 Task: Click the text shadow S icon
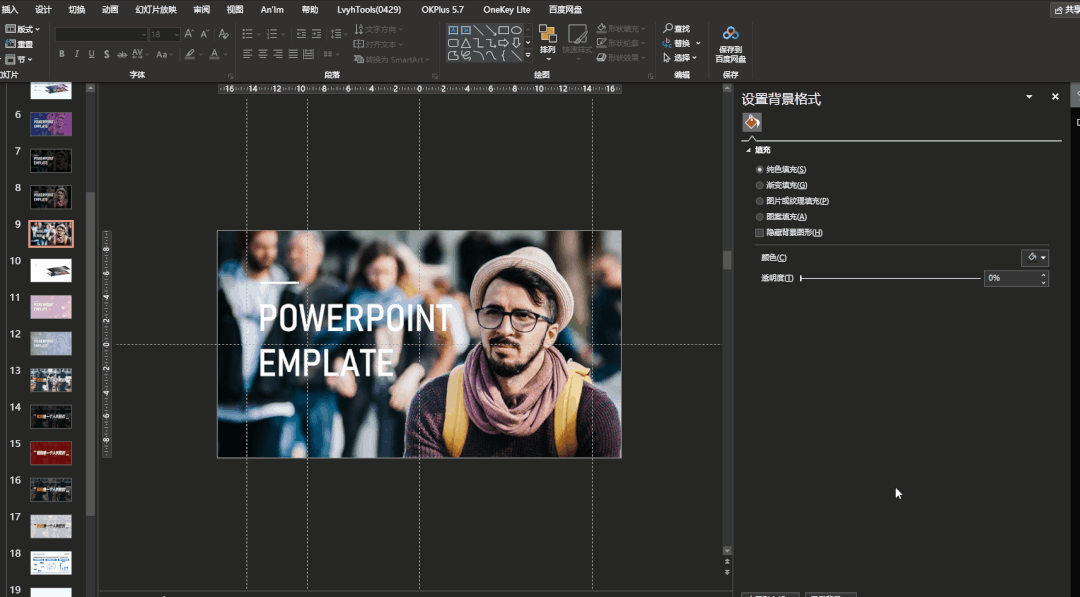click(x=106, y=54)
